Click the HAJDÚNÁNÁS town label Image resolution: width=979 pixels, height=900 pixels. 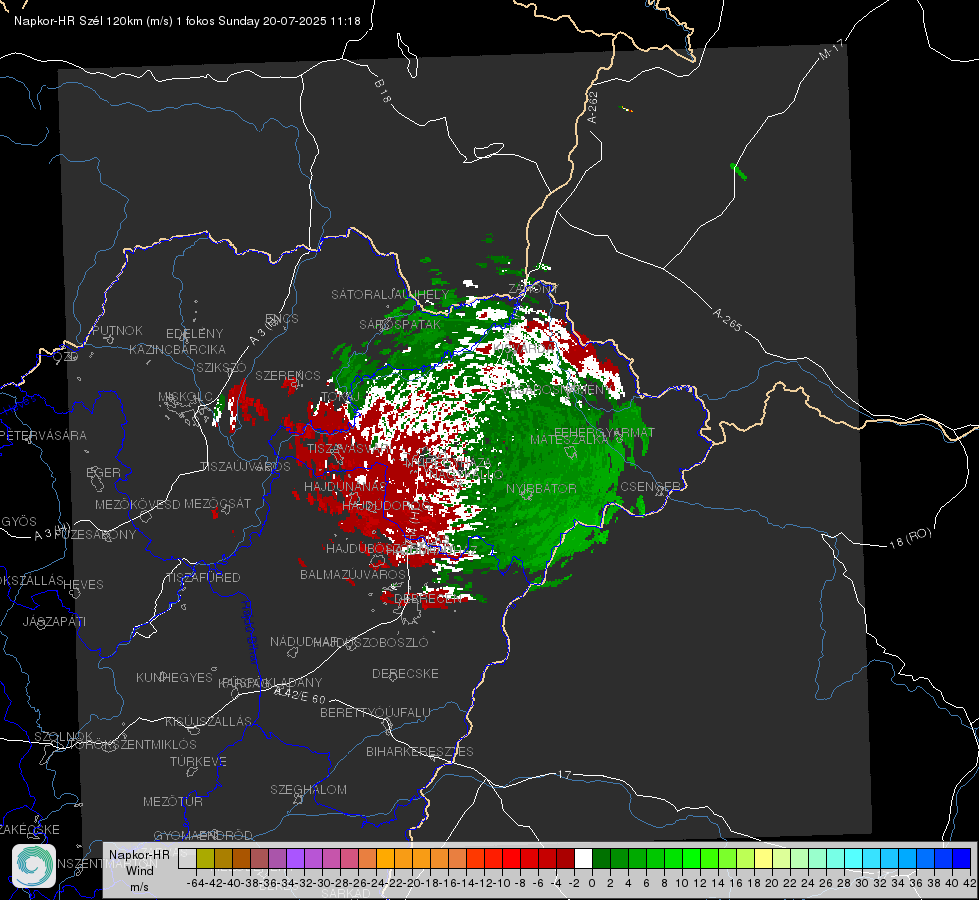(345, 487)
